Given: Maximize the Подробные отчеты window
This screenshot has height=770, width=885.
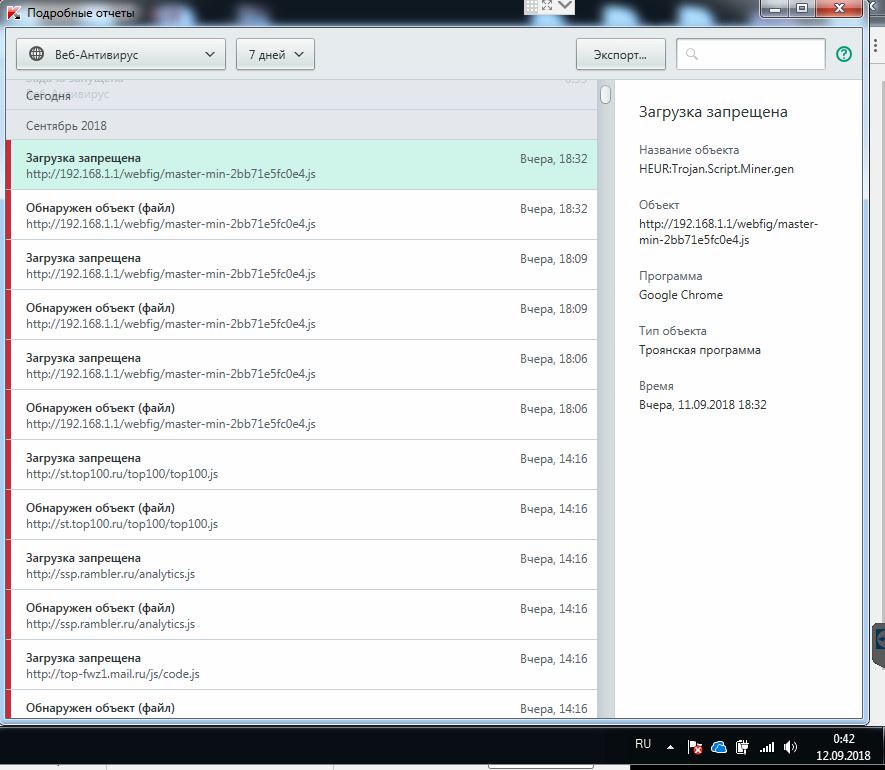Looking at the screenshot, I should 802,8.
